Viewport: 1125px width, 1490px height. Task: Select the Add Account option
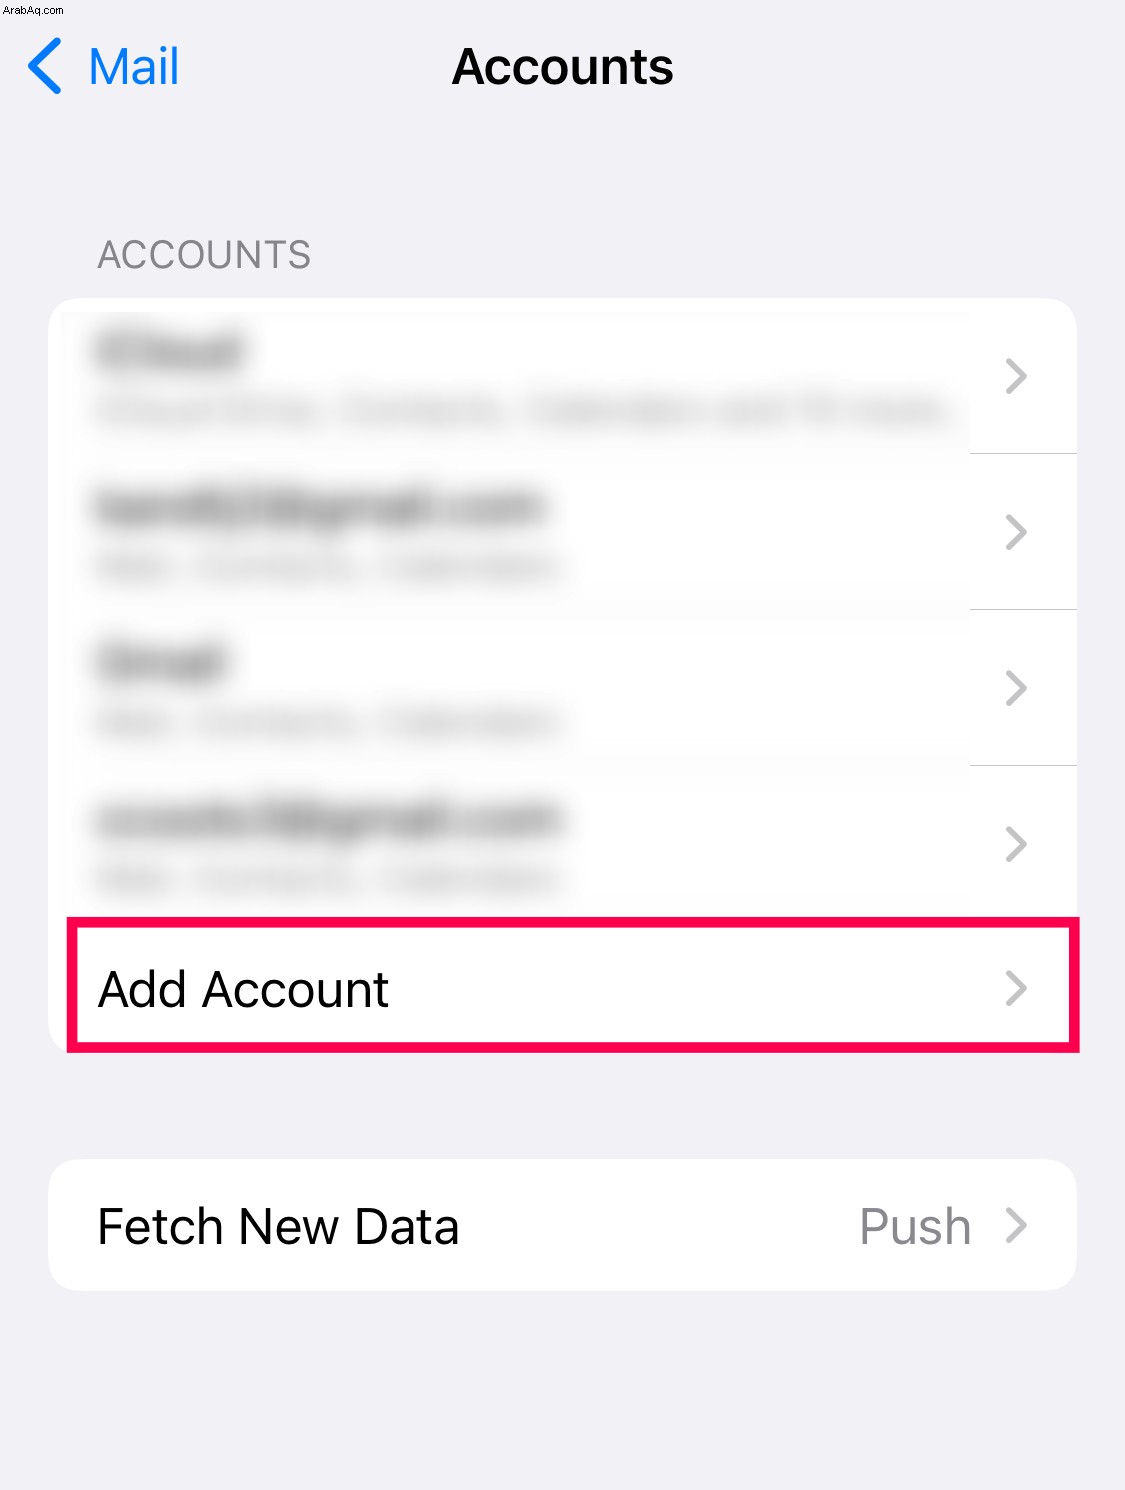tap(573, 988)
